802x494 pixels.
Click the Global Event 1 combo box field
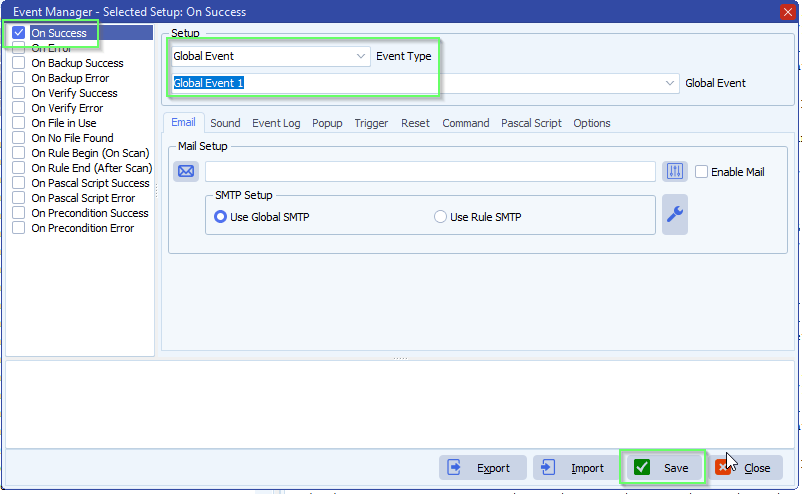[x=425, y=83]
